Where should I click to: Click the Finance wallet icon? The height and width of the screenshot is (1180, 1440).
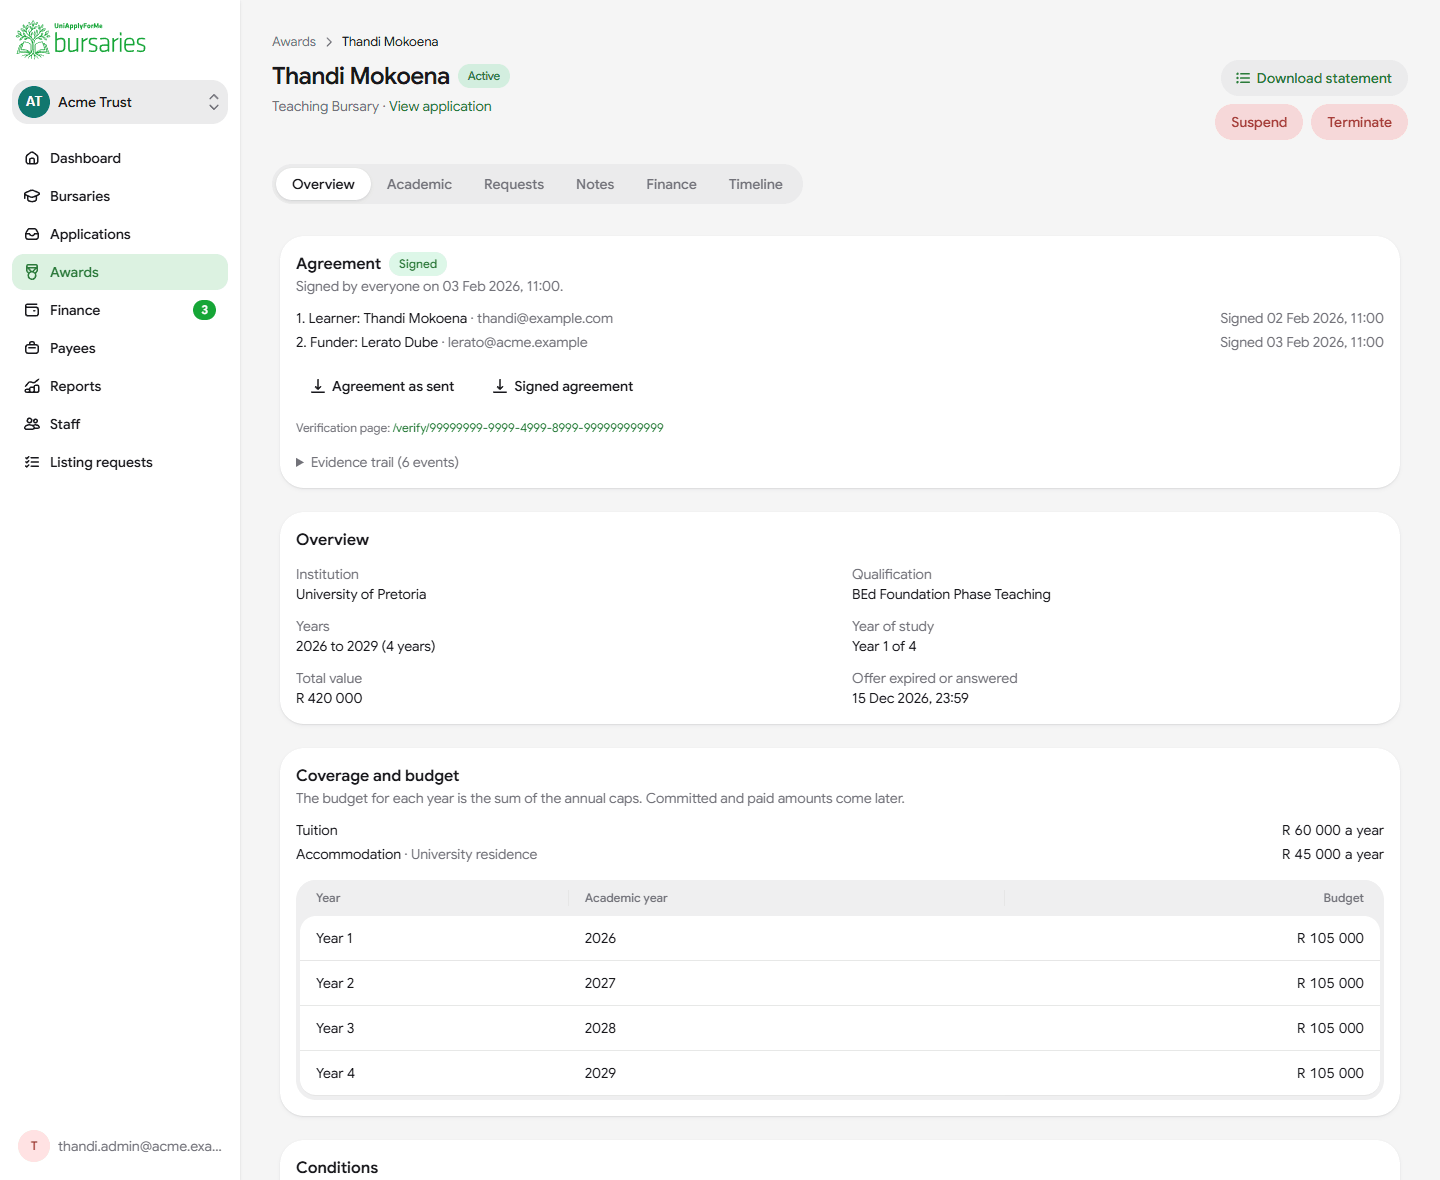point(32,310)
